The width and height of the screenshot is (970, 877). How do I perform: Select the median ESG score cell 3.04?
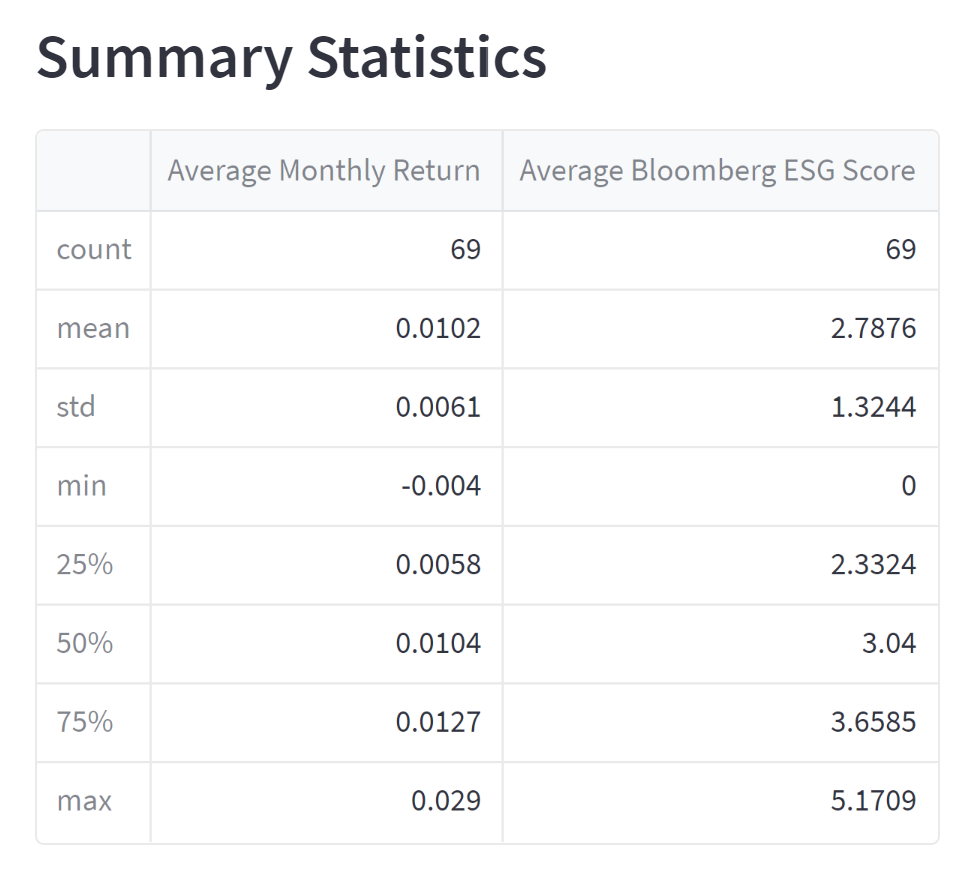point(889,643)
